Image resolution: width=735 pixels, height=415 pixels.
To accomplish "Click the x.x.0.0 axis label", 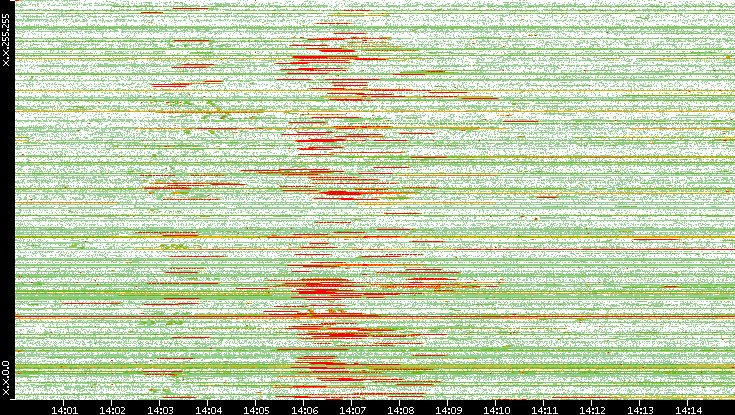I will pos(6,378).
